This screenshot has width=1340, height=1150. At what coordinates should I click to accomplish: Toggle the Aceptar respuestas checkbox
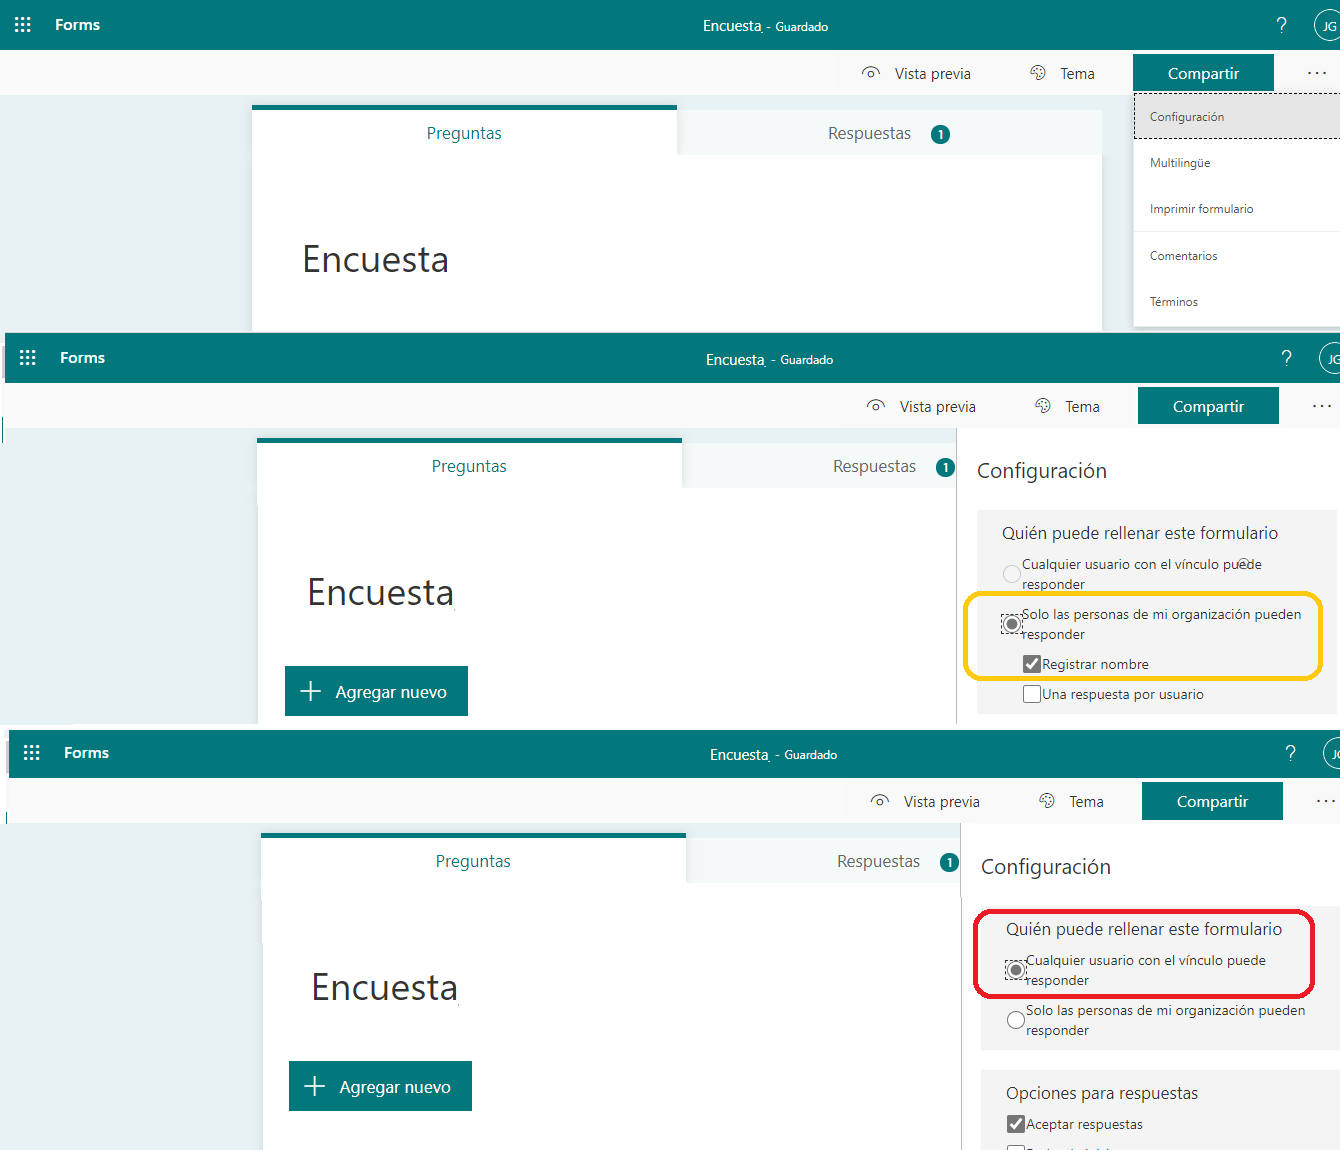[x=1016, y=1124]
